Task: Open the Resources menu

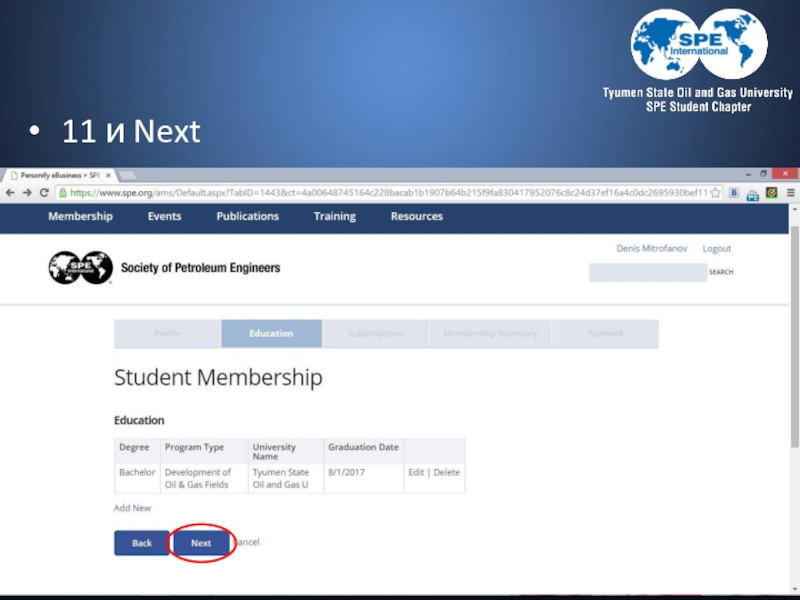Action: tap(416, 216)
